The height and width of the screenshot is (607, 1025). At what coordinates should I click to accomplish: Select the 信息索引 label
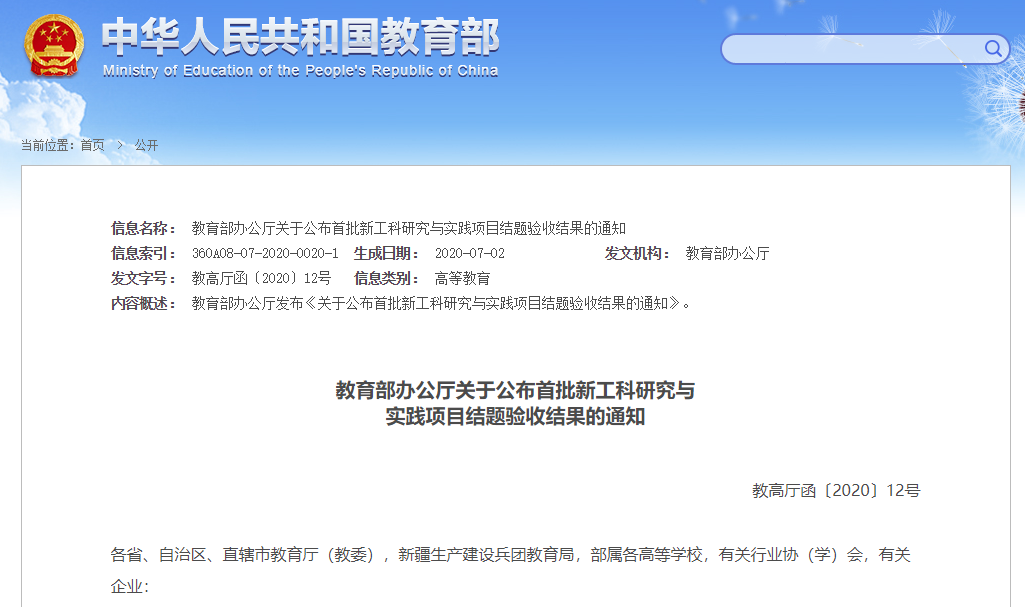tap(143, 253)
